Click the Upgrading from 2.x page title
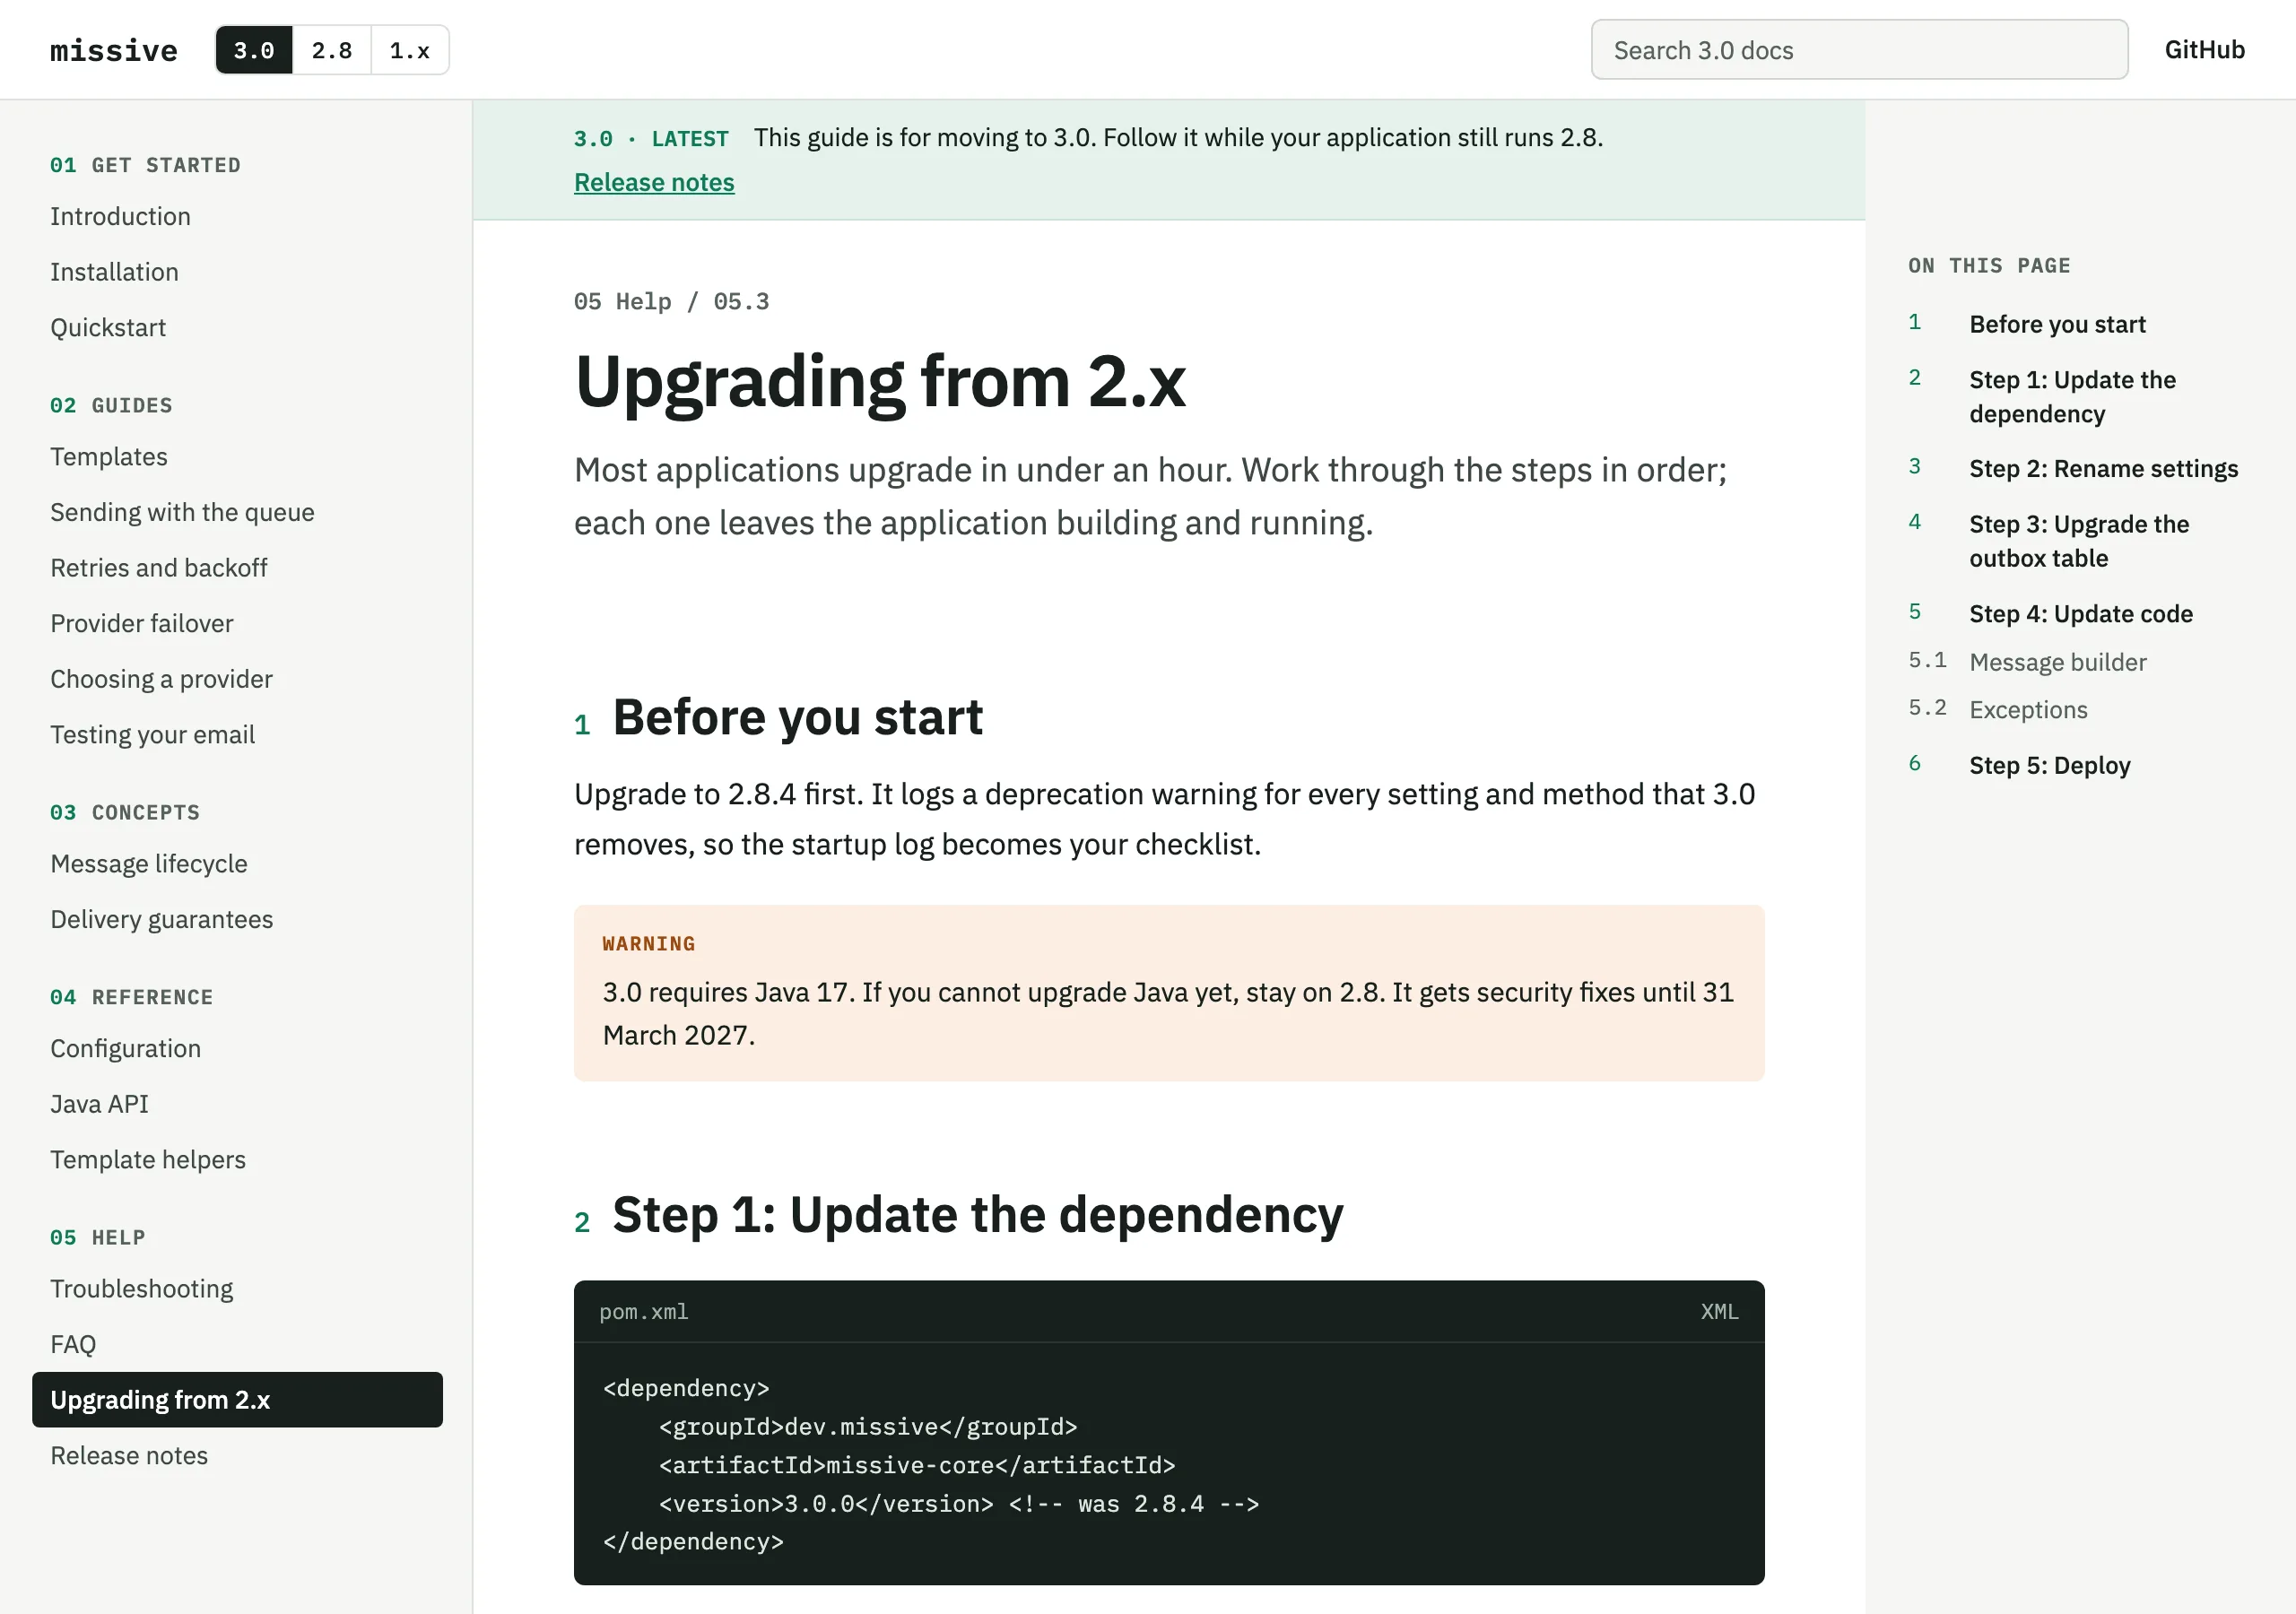Image resolution: width=2296 pixels, height=1614 pixels. point(880,381)
